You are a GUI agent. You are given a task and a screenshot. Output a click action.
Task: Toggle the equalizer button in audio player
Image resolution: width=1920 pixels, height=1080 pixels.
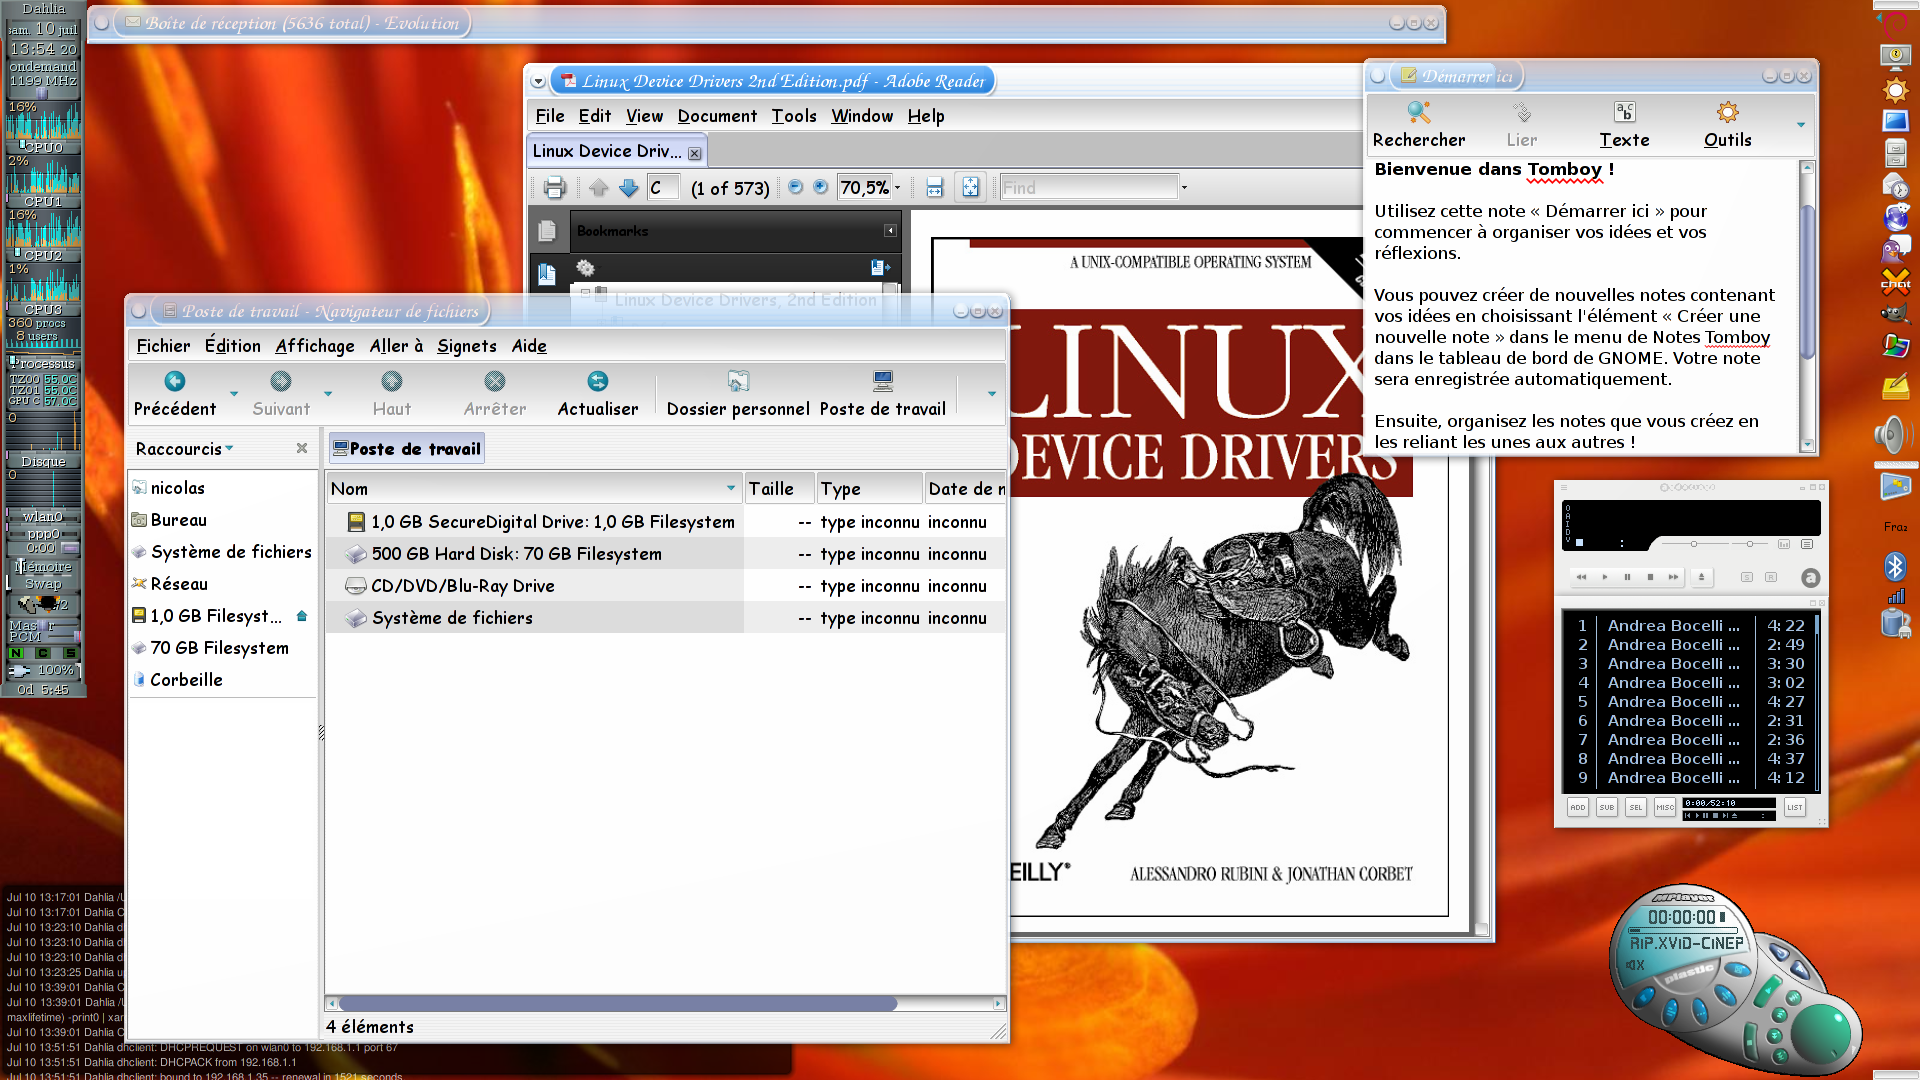pyautogui.click(x=1784, y=544)
